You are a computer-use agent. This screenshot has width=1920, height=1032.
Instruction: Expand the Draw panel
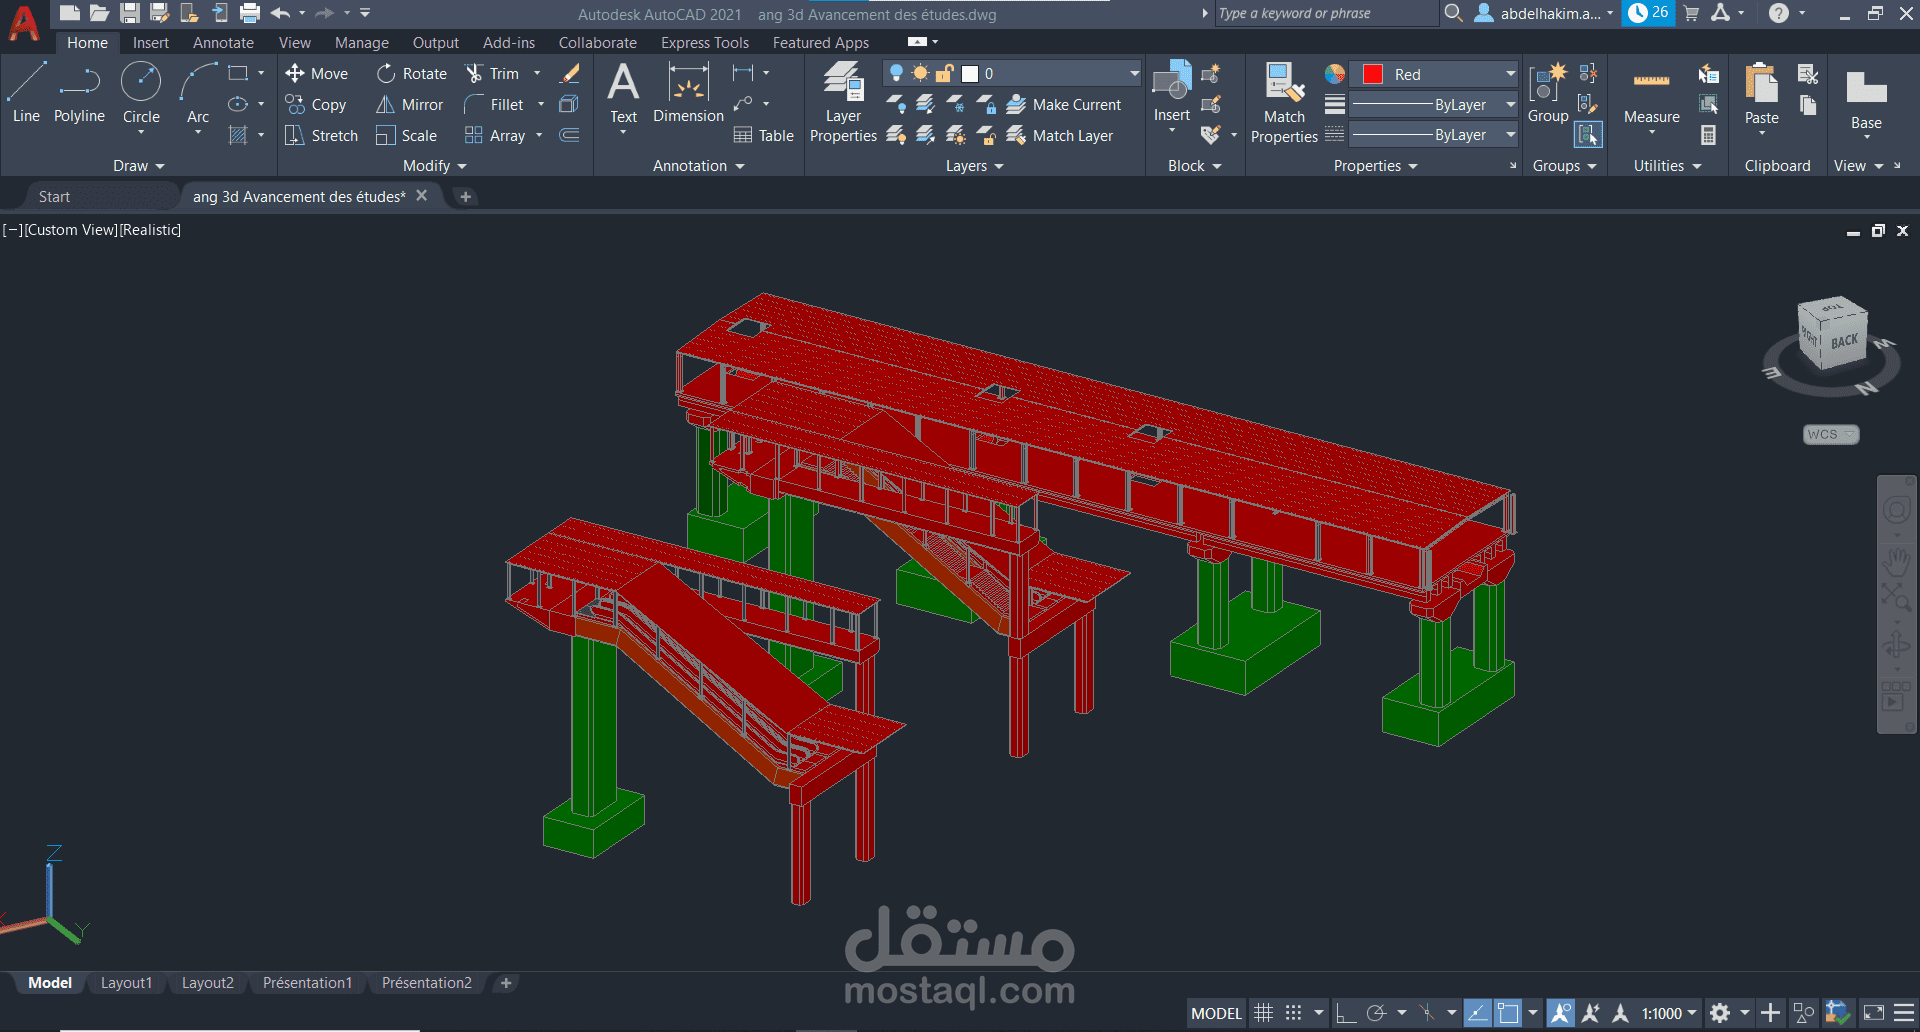[138, 166]
